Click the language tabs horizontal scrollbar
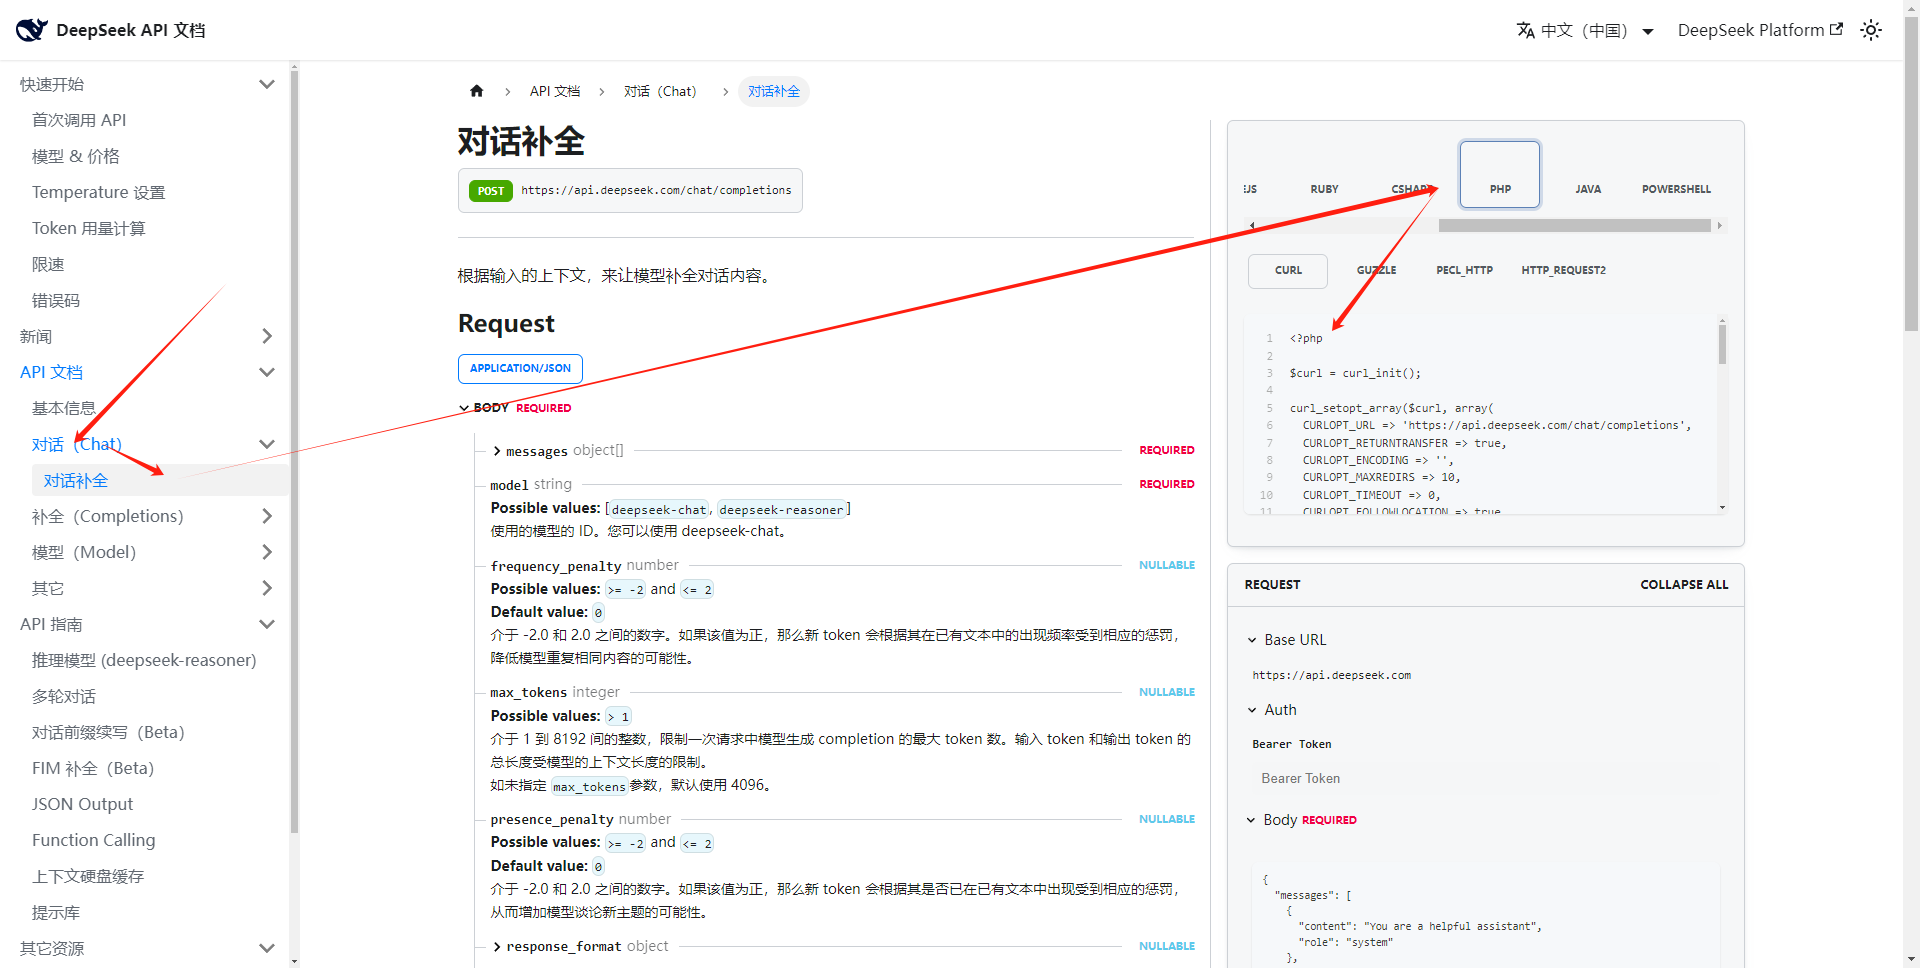1920x968 pixels. [1574, 226]
